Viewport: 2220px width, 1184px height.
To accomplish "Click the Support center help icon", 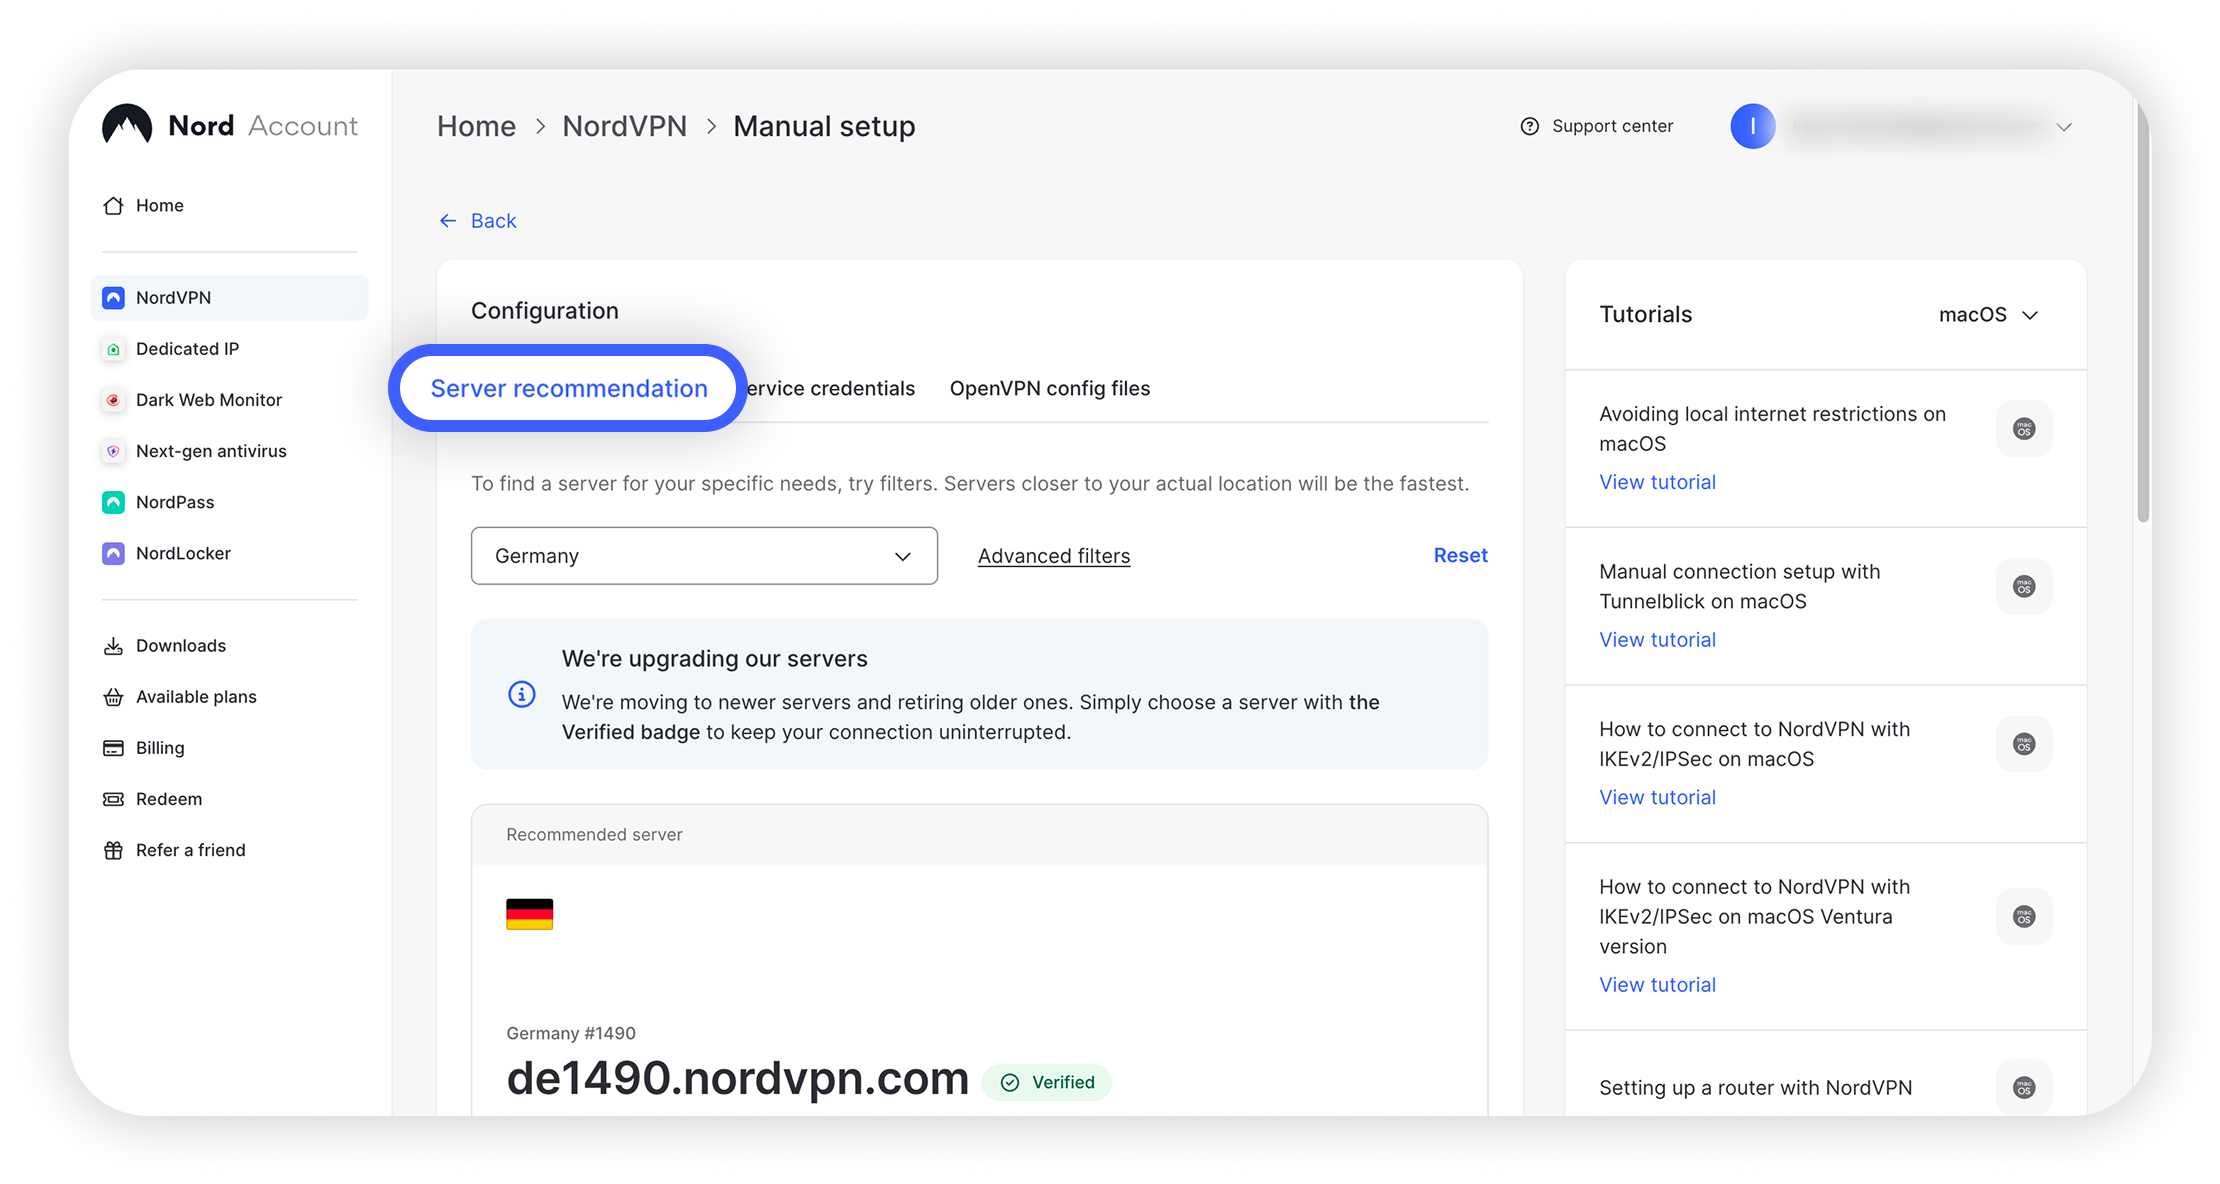I will [x=1529, y=126].
